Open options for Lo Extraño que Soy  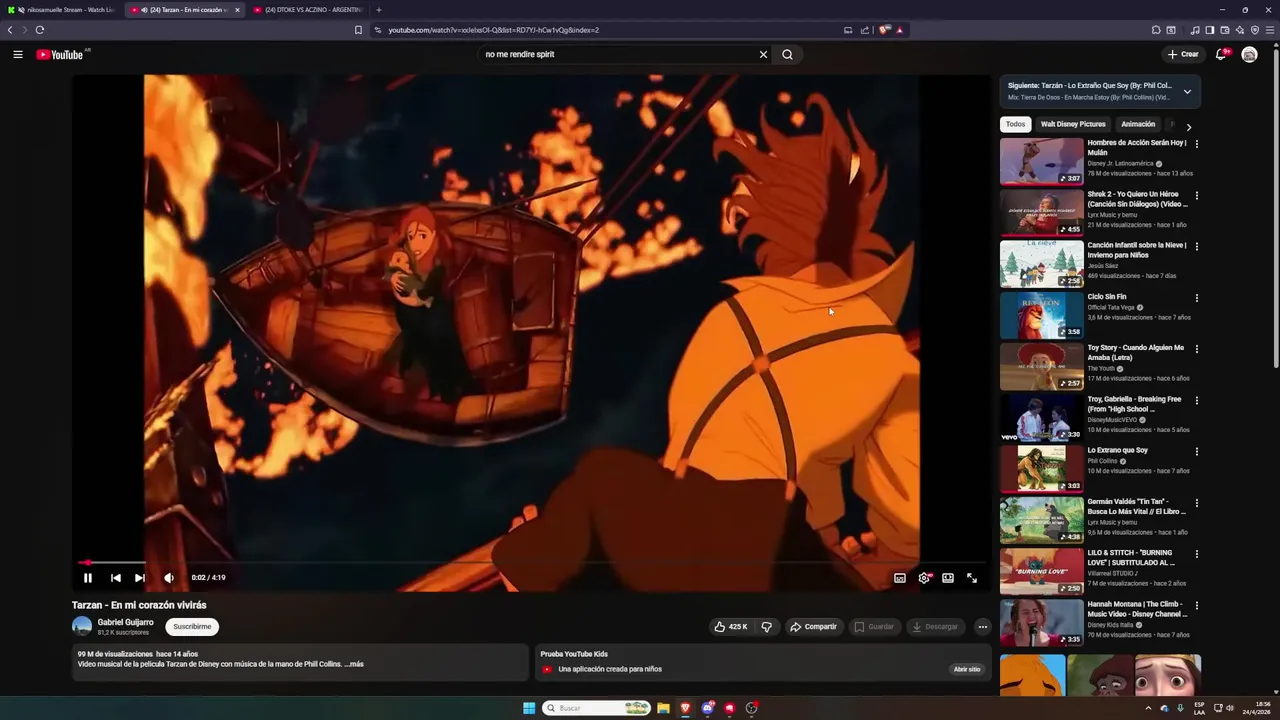pos(1196,451)
